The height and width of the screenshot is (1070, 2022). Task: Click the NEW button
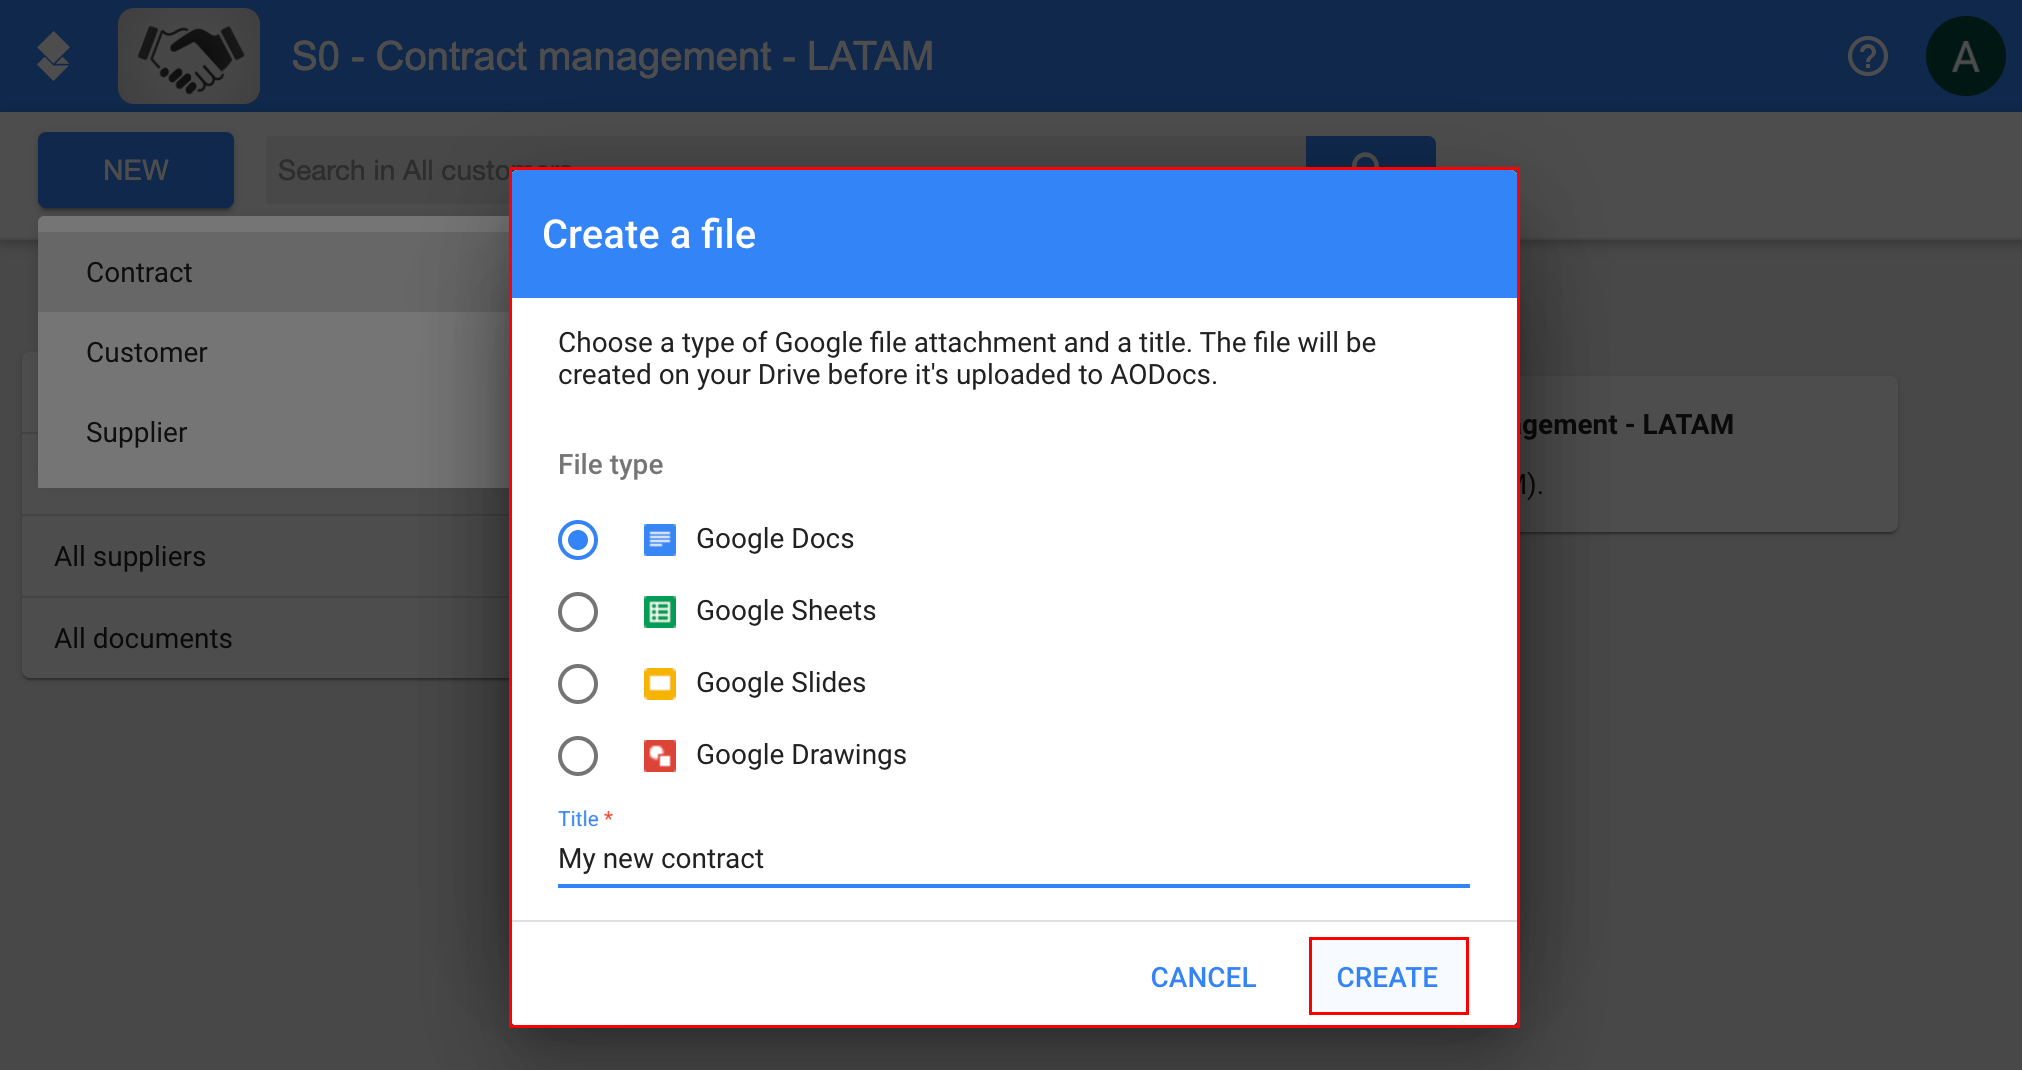pyautogui.click(x=136, y=170)
